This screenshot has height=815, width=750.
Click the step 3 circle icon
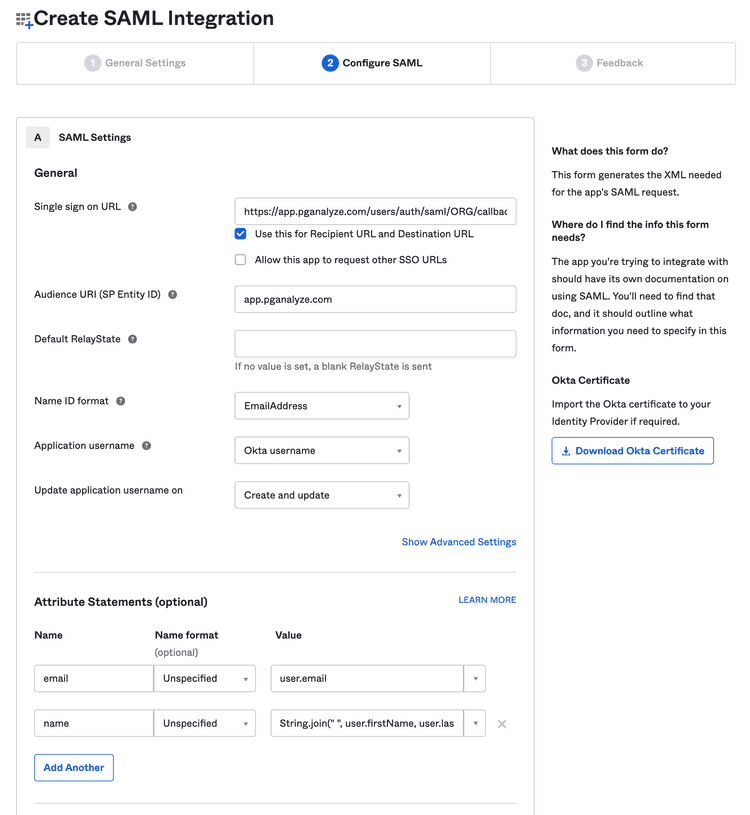pyautogui.click(x=584, y=63)
